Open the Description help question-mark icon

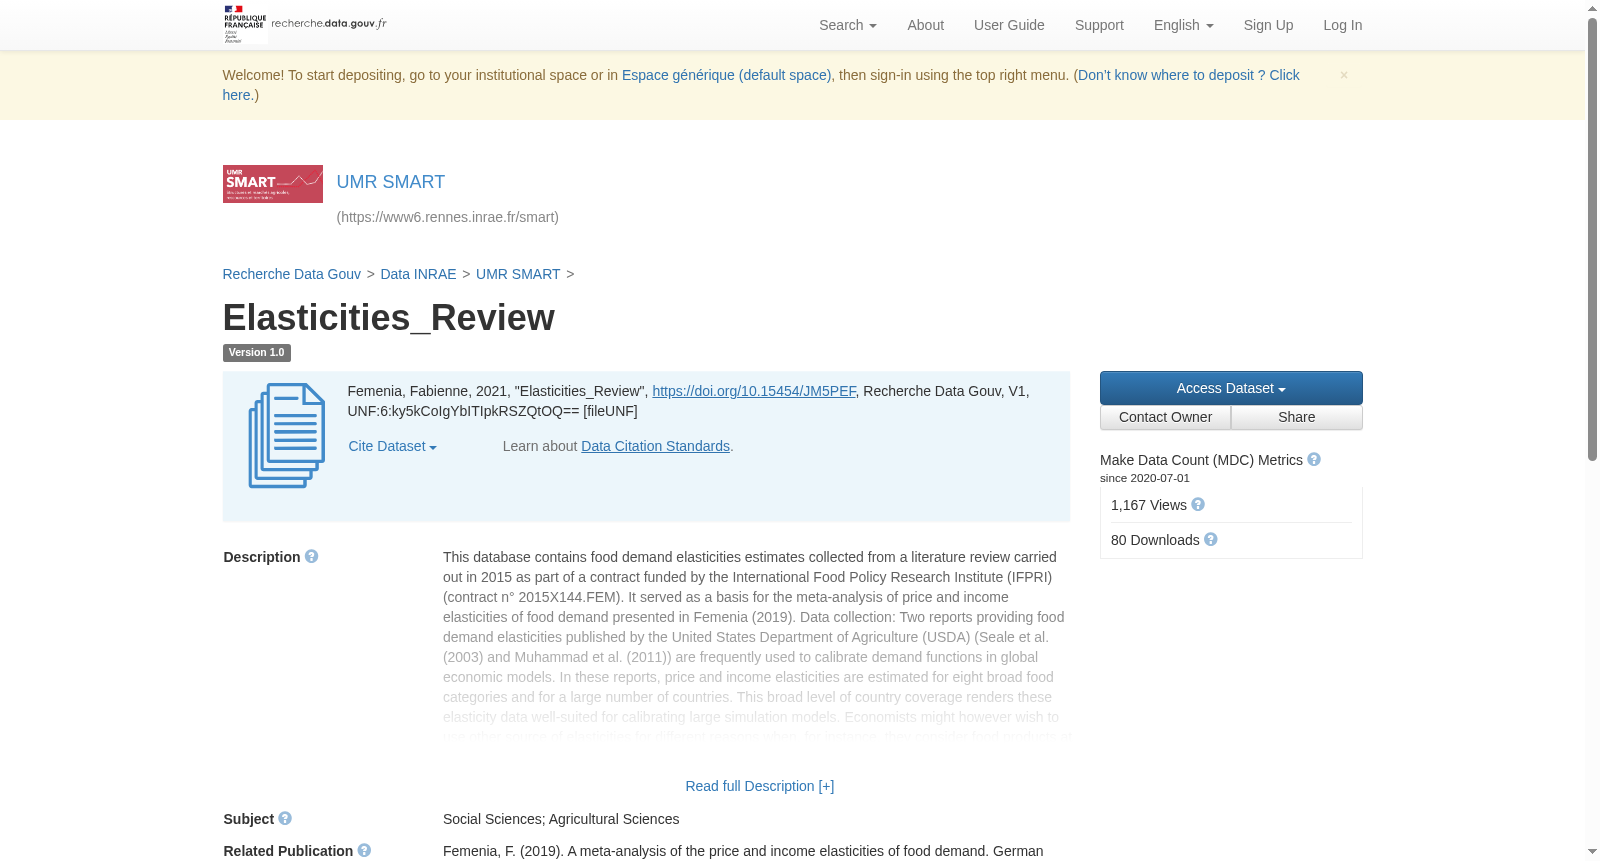(312, 557)
